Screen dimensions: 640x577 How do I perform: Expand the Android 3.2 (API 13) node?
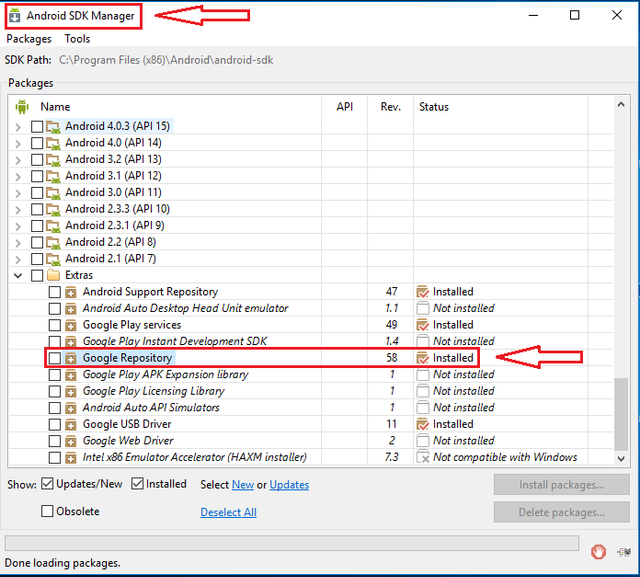(18, 160)
